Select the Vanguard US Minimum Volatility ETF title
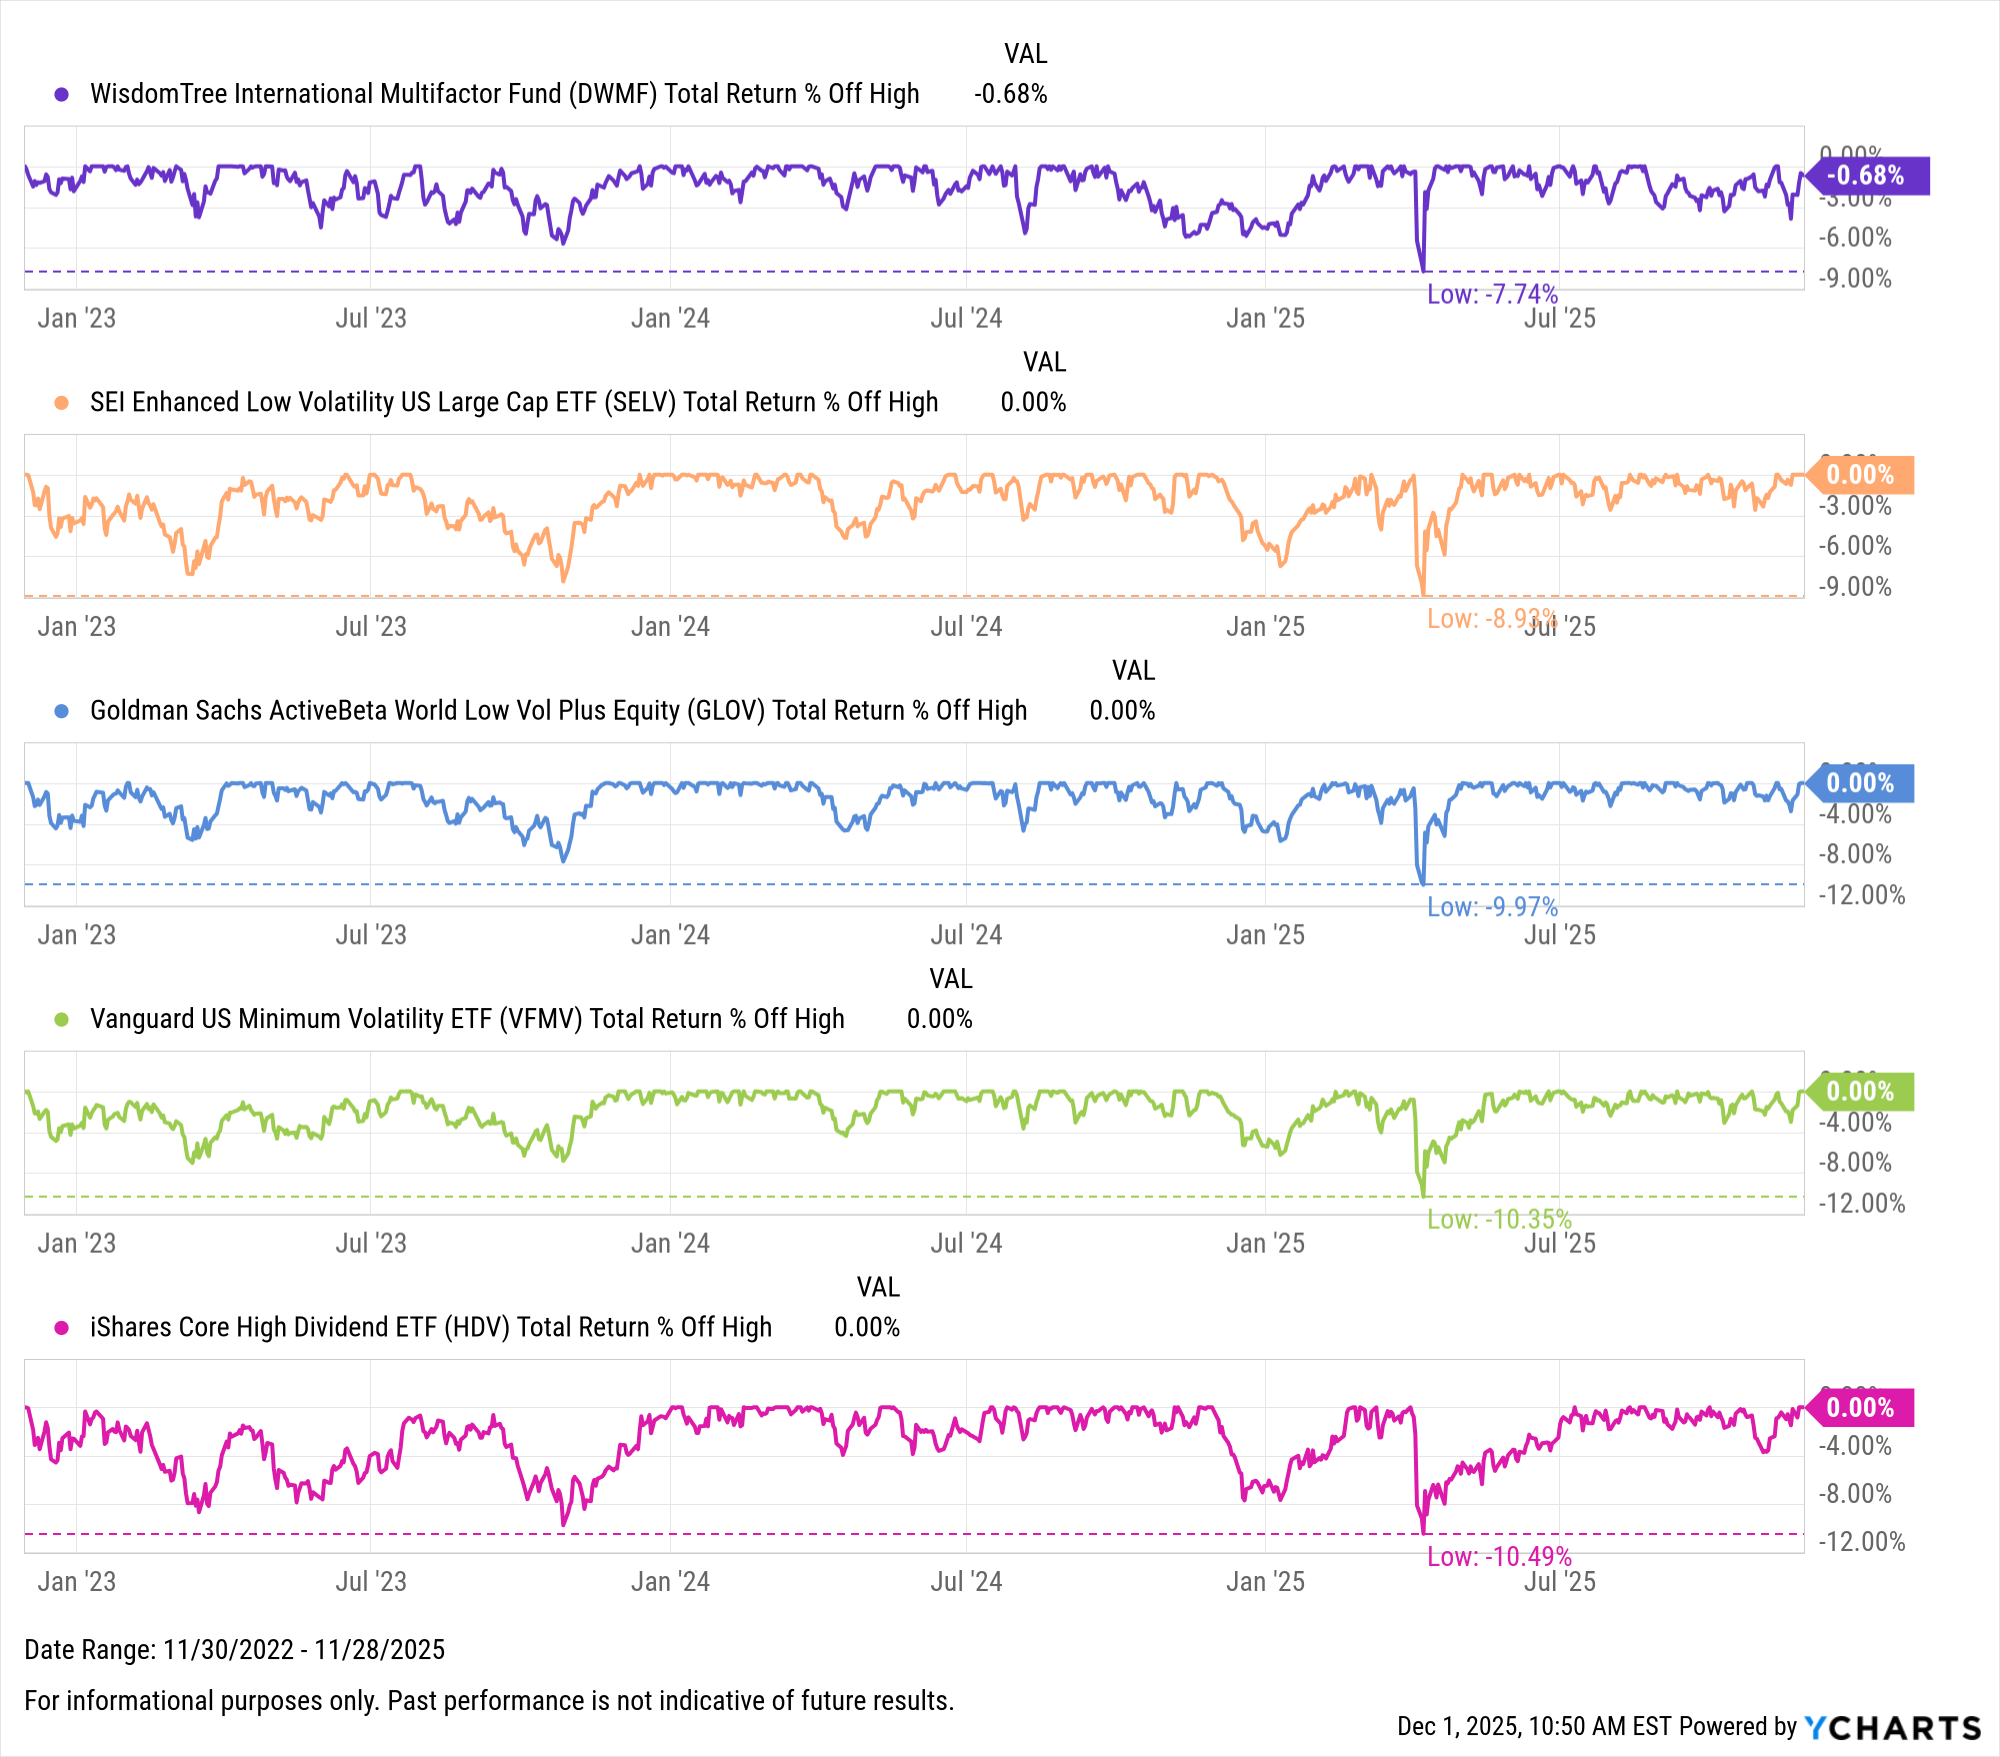 point(467,1019)
